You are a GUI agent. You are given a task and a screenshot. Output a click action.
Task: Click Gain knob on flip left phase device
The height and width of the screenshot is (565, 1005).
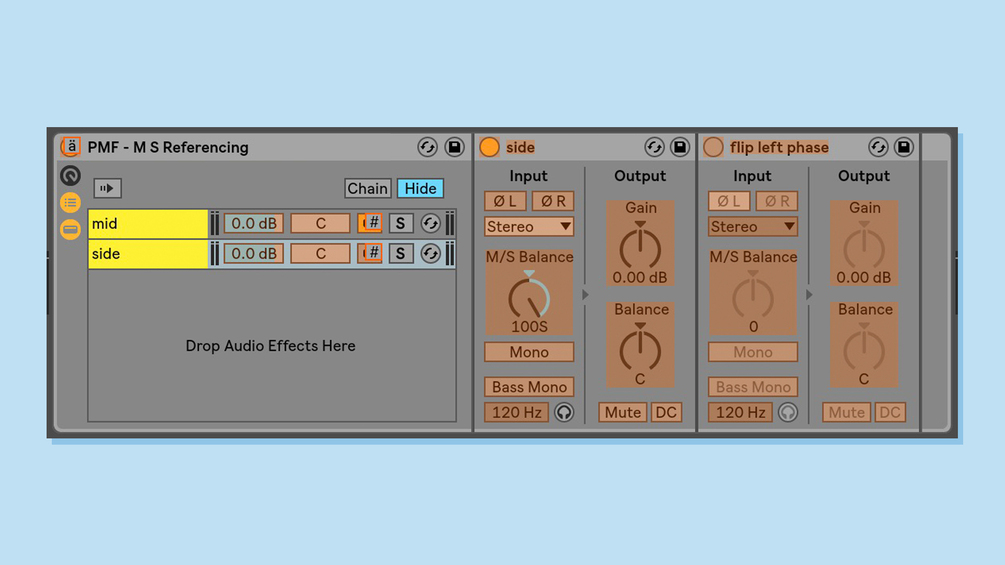[x=864, y=247]
